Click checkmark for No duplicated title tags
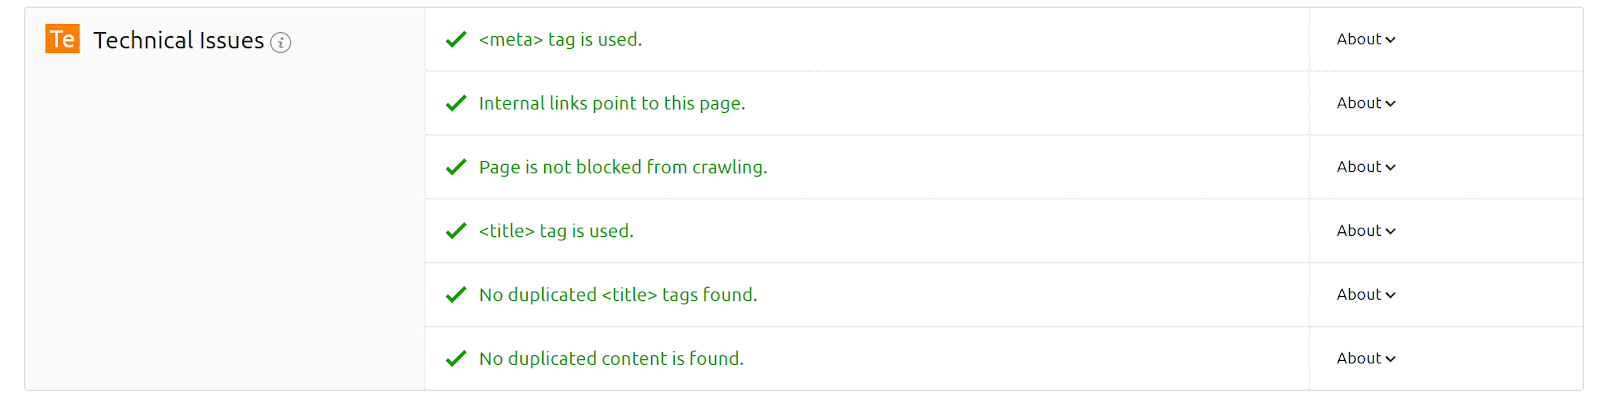Screen dimensions: 1600x395 [456, 295]
